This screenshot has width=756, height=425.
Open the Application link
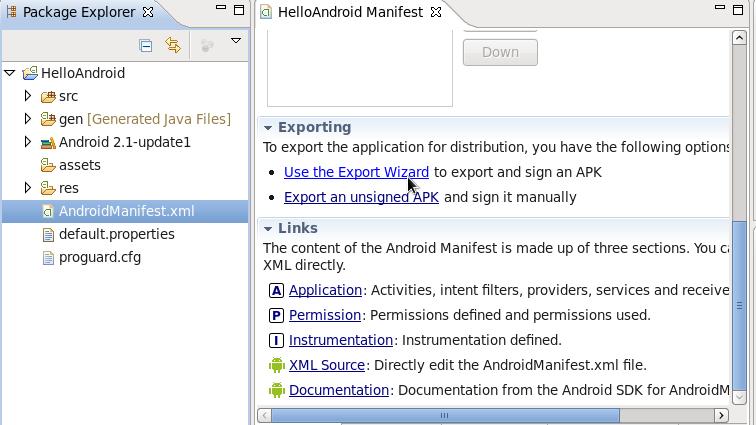tap(325, 290)
